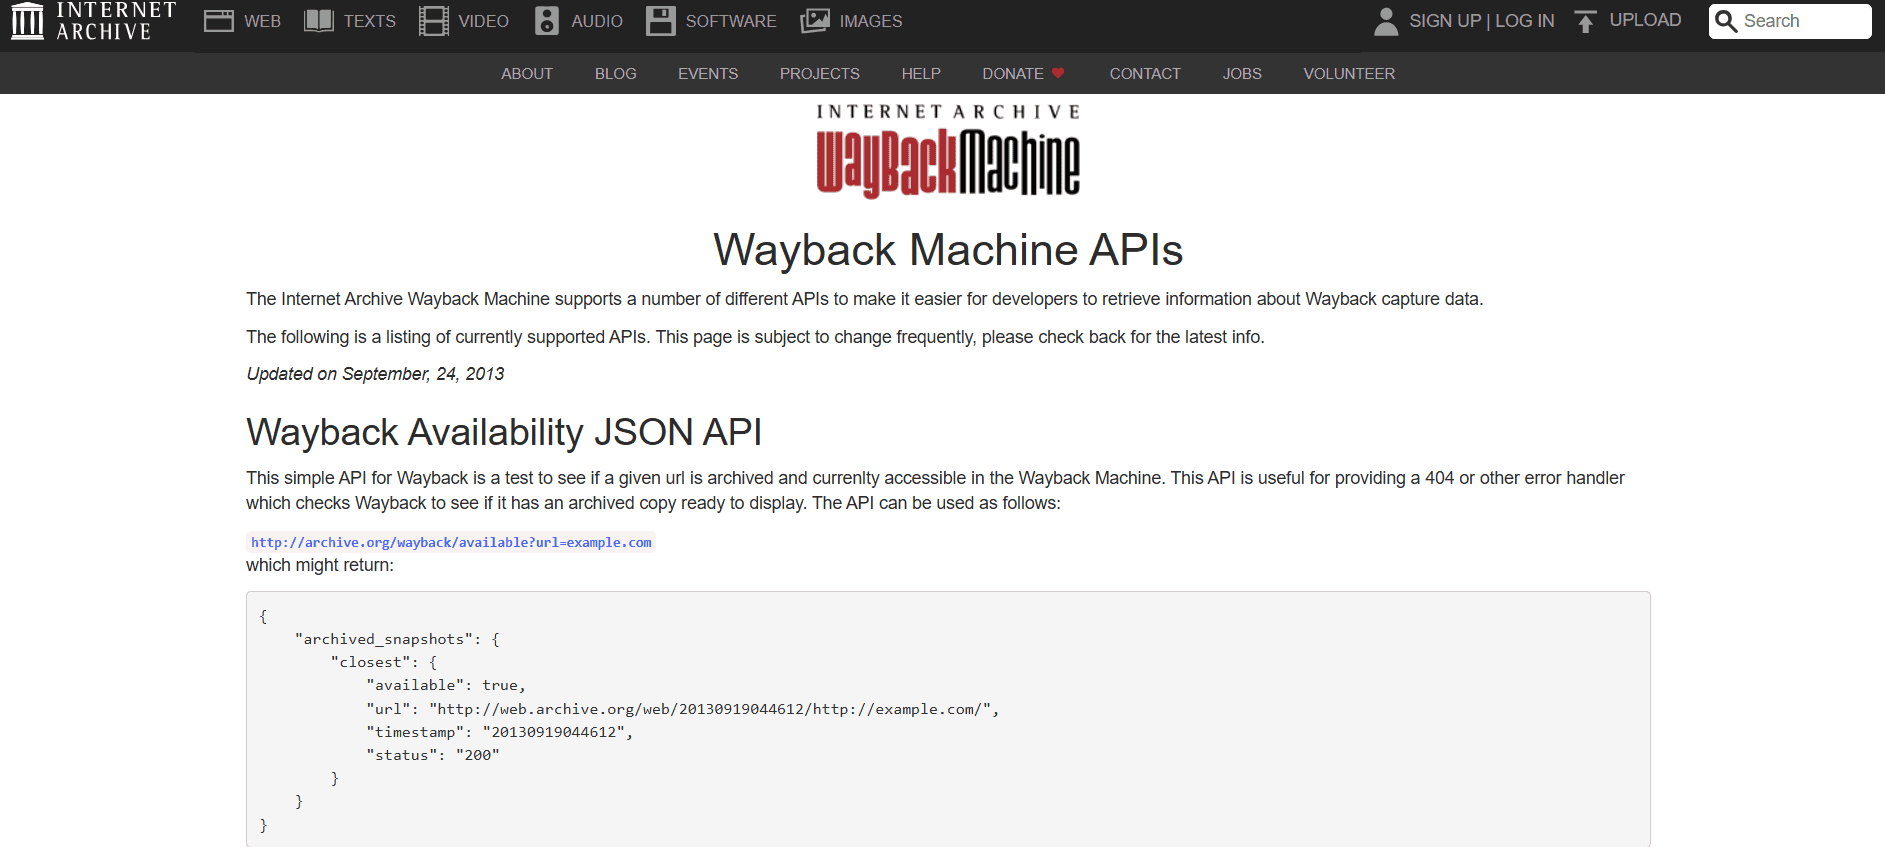Open the TEXTS section
Screen dimensions: 1885x847
tap(370, 21)
